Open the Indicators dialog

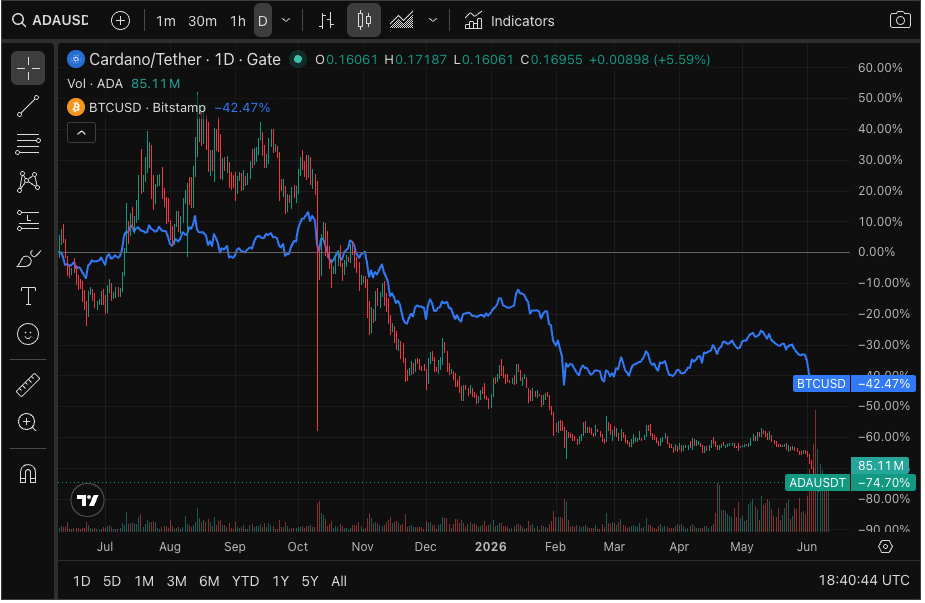point(509,21)
